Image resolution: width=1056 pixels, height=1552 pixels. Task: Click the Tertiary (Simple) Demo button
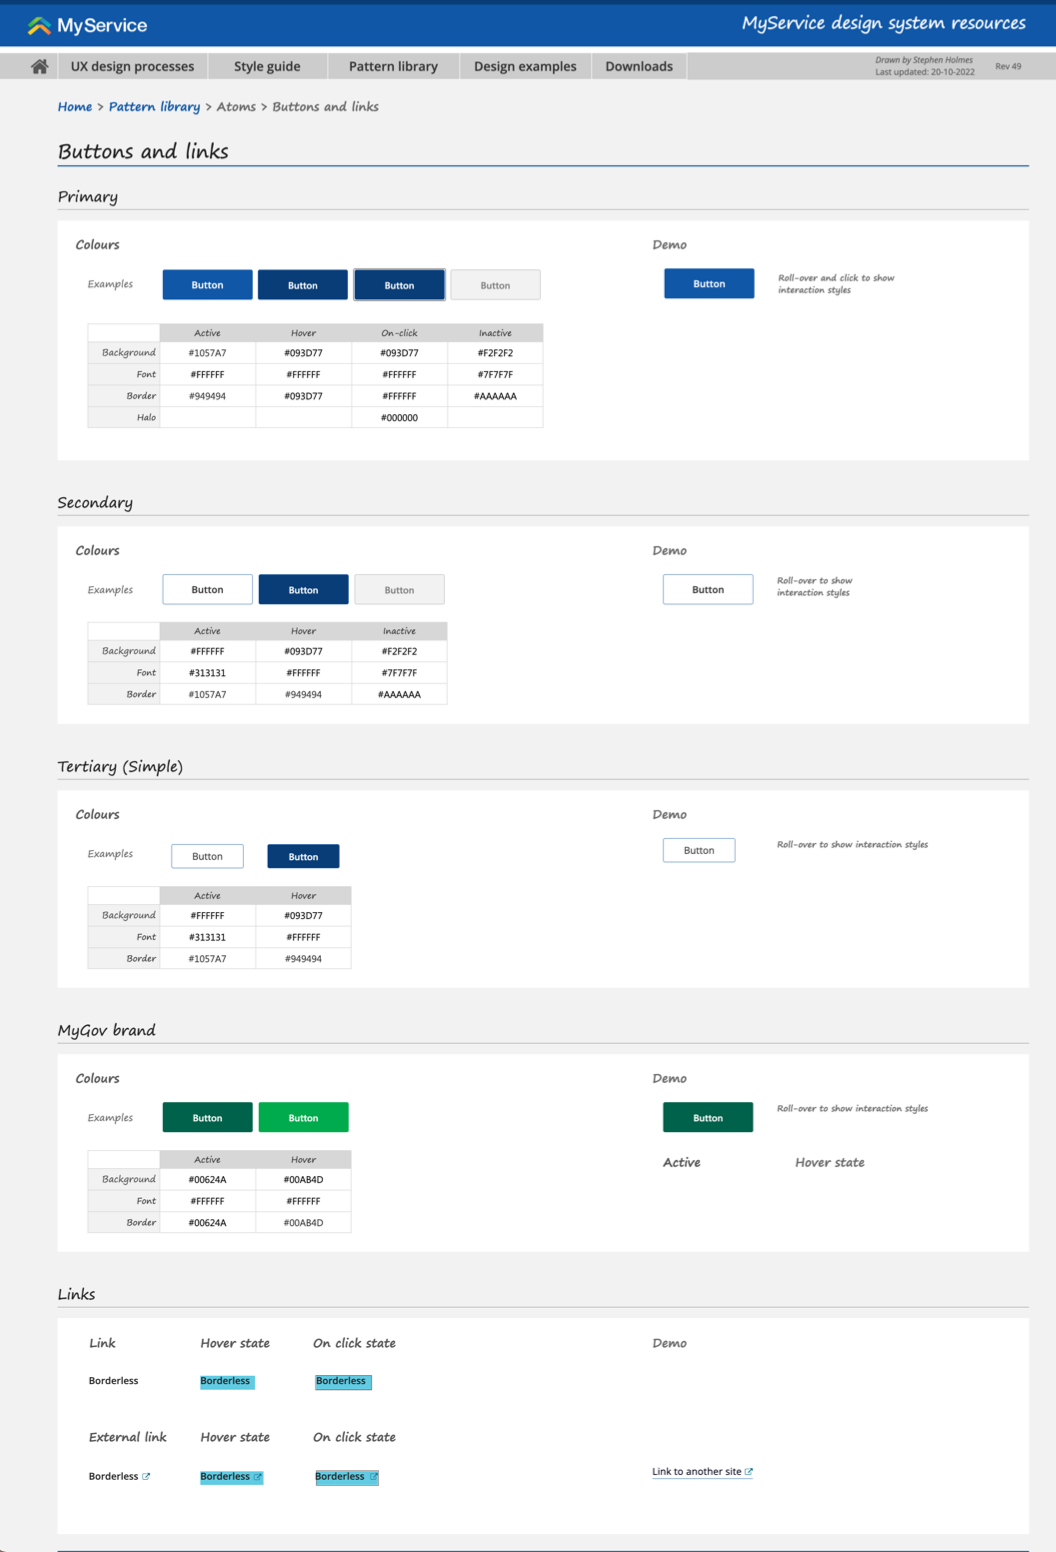[699, 850]
